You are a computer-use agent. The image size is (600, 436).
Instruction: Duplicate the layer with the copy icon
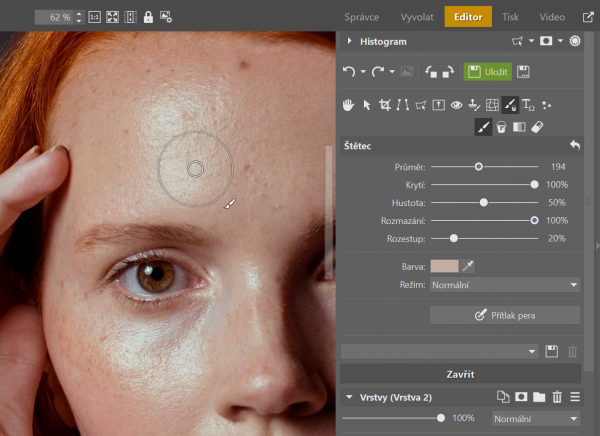503,397
